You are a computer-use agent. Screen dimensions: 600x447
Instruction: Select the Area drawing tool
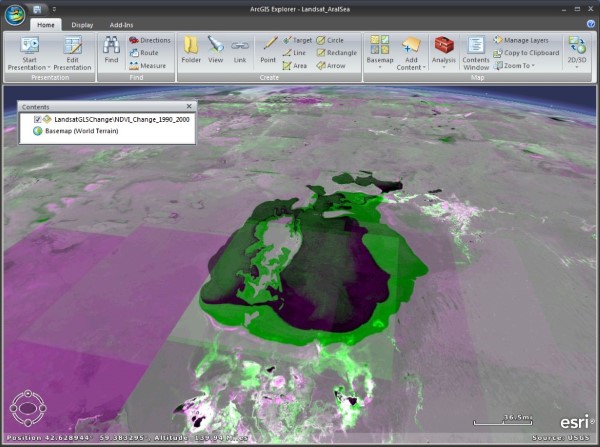(295, 66)
